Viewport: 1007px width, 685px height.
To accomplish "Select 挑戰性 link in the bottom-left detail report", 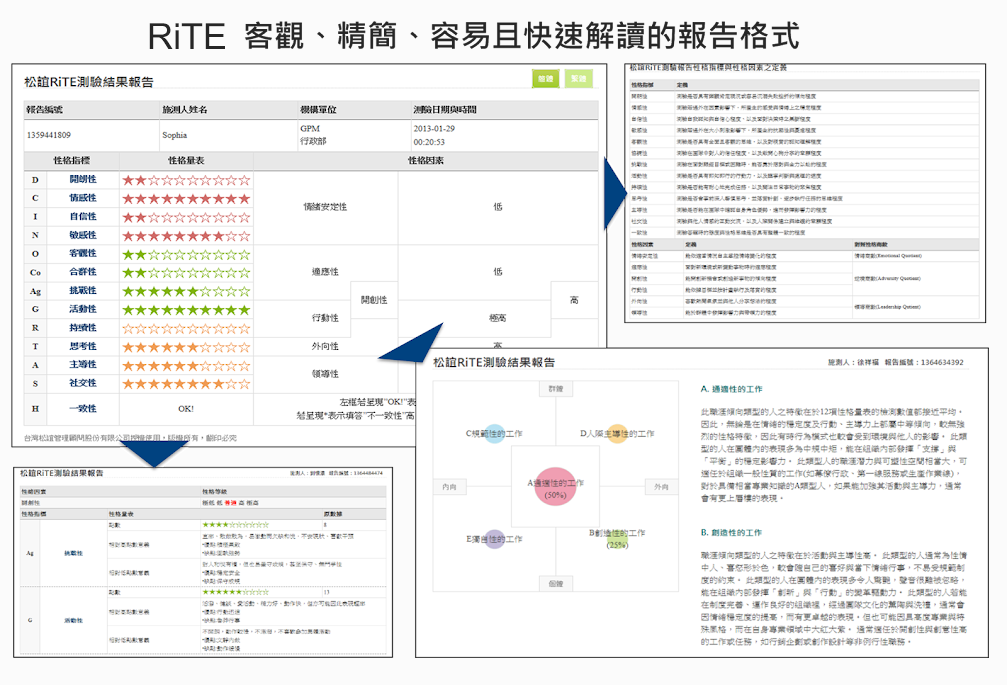I will 73,553.
